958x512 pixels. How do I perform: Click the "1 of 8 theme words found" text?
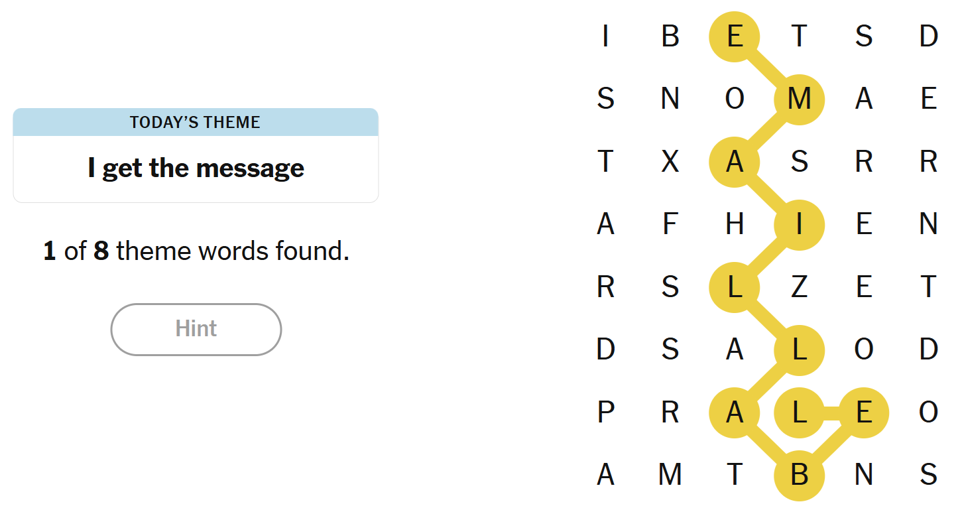click(x=196, y=251)
